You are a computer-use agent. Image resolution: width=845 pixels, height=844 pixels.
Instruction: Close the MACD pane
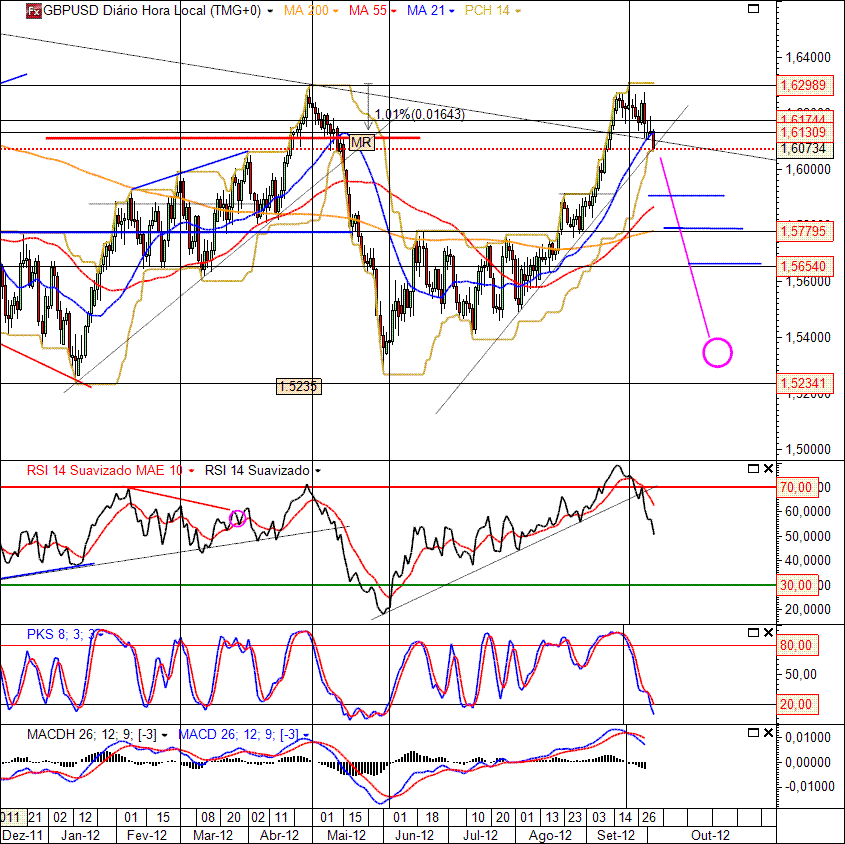768,733
